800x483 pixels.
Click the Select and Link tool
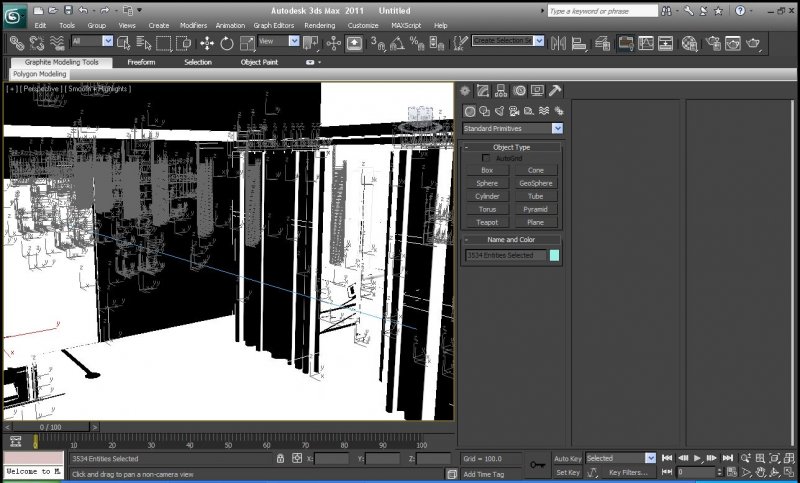(x=17, y=43)
